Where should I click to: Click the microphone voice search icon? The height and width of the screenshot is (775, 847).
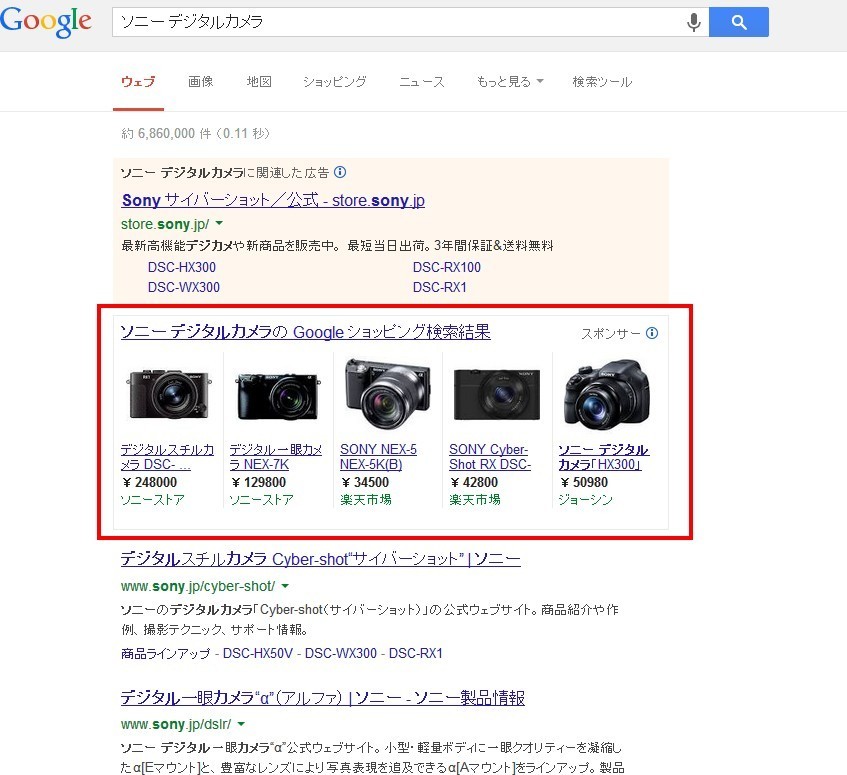click(694, 22)
